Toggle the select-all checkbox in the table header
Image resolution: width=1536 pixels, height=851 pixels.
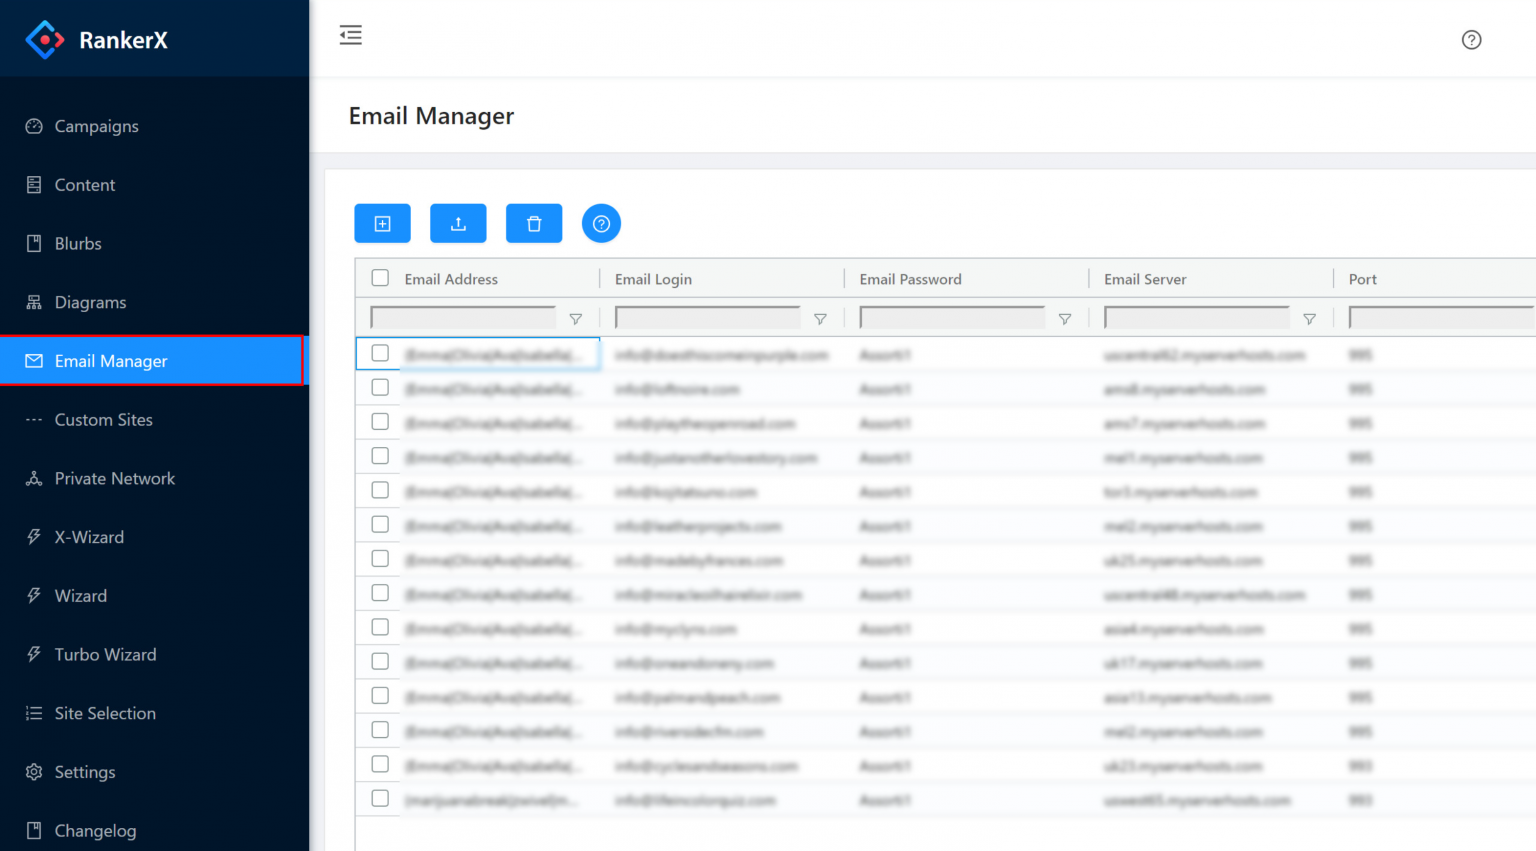pyautogui.click(x=380, y=277)
